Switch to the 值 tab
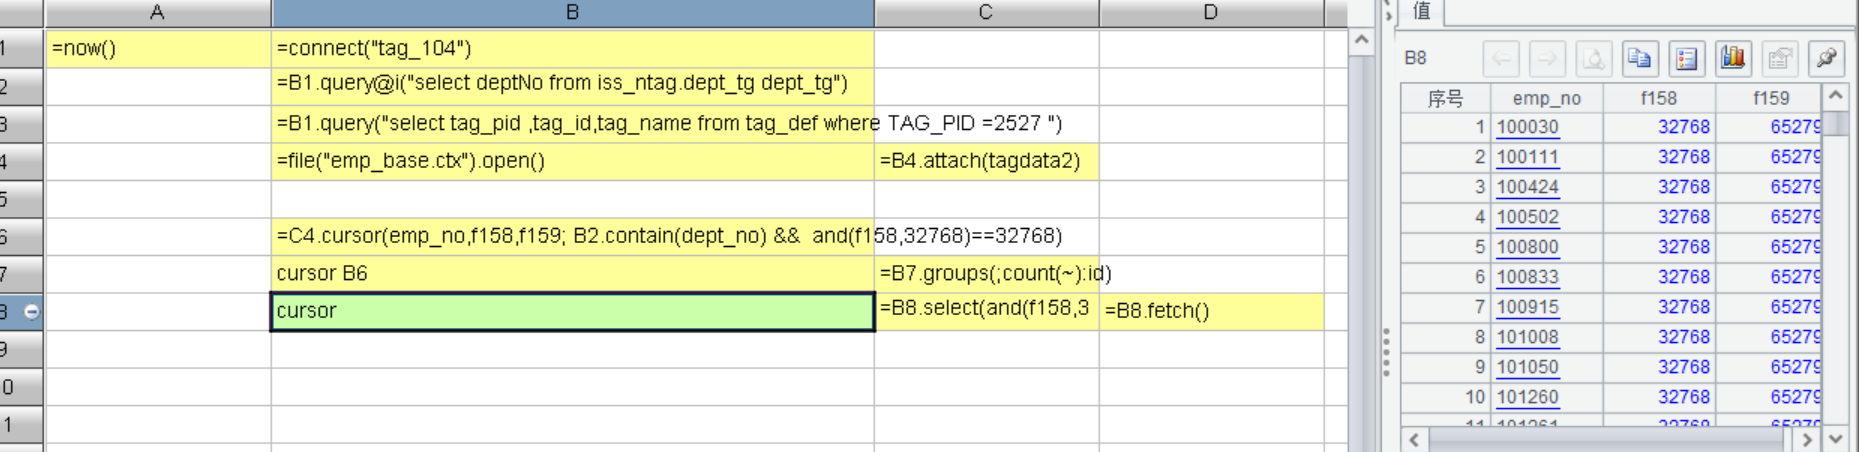 1421,11
